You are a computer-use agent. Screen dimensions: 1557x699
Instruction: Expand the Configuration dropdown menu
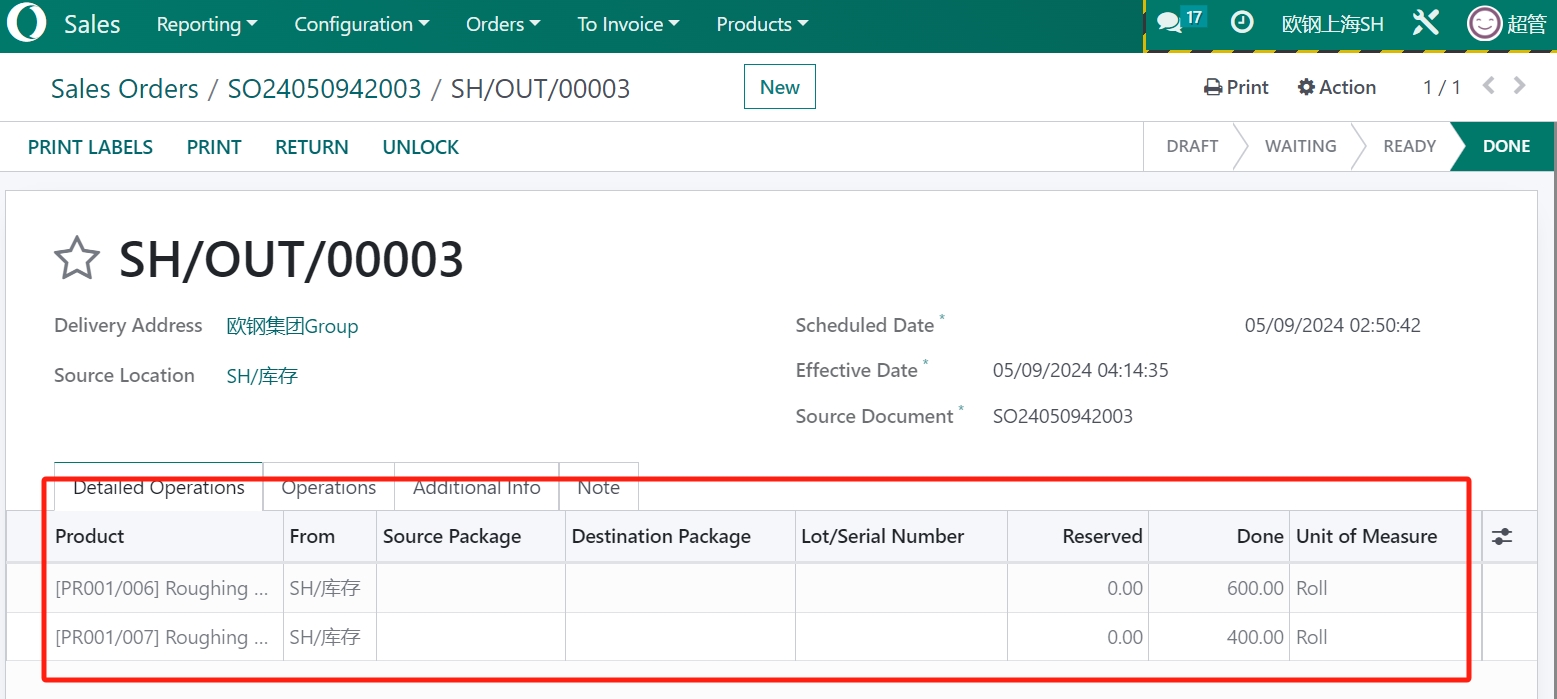[361, 24]
